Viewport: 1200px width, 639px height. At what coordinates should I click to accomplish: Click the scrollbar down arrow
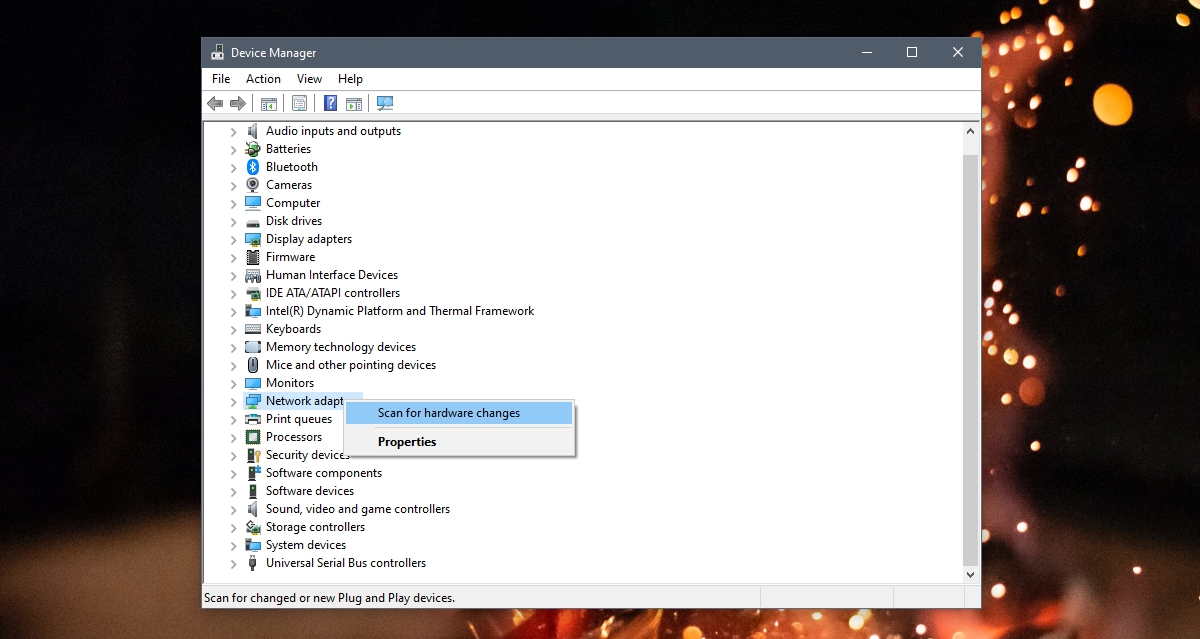[969, 573]
